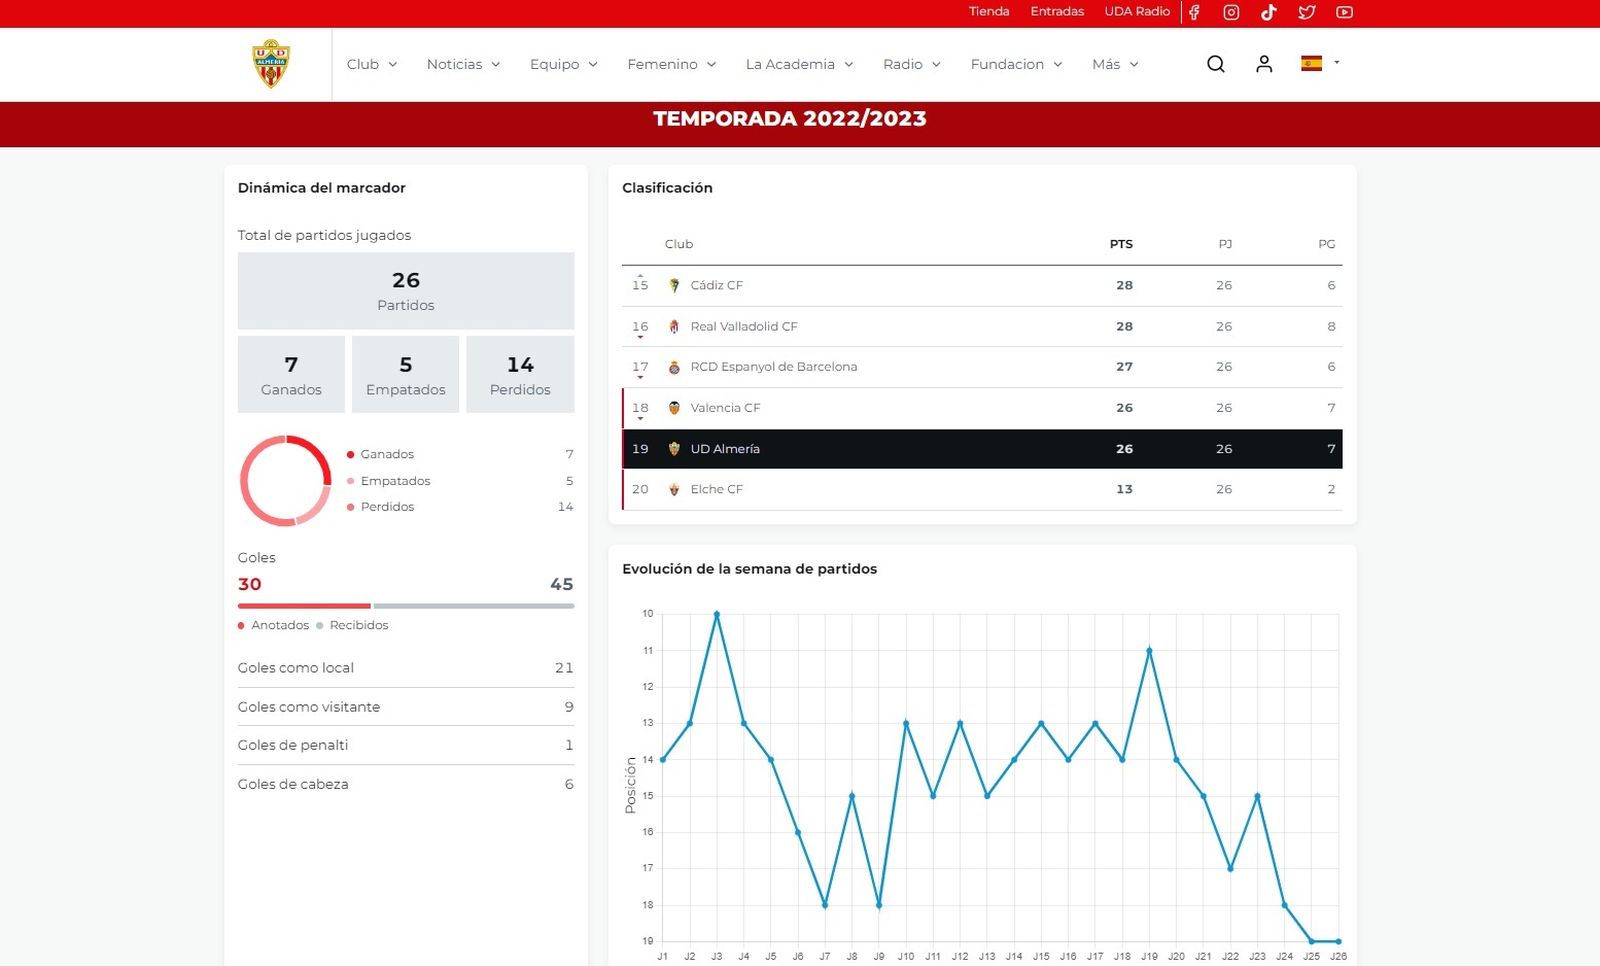Open the Facebook page via its icon
This screenshot has width=1600, height=966.
1194,12
